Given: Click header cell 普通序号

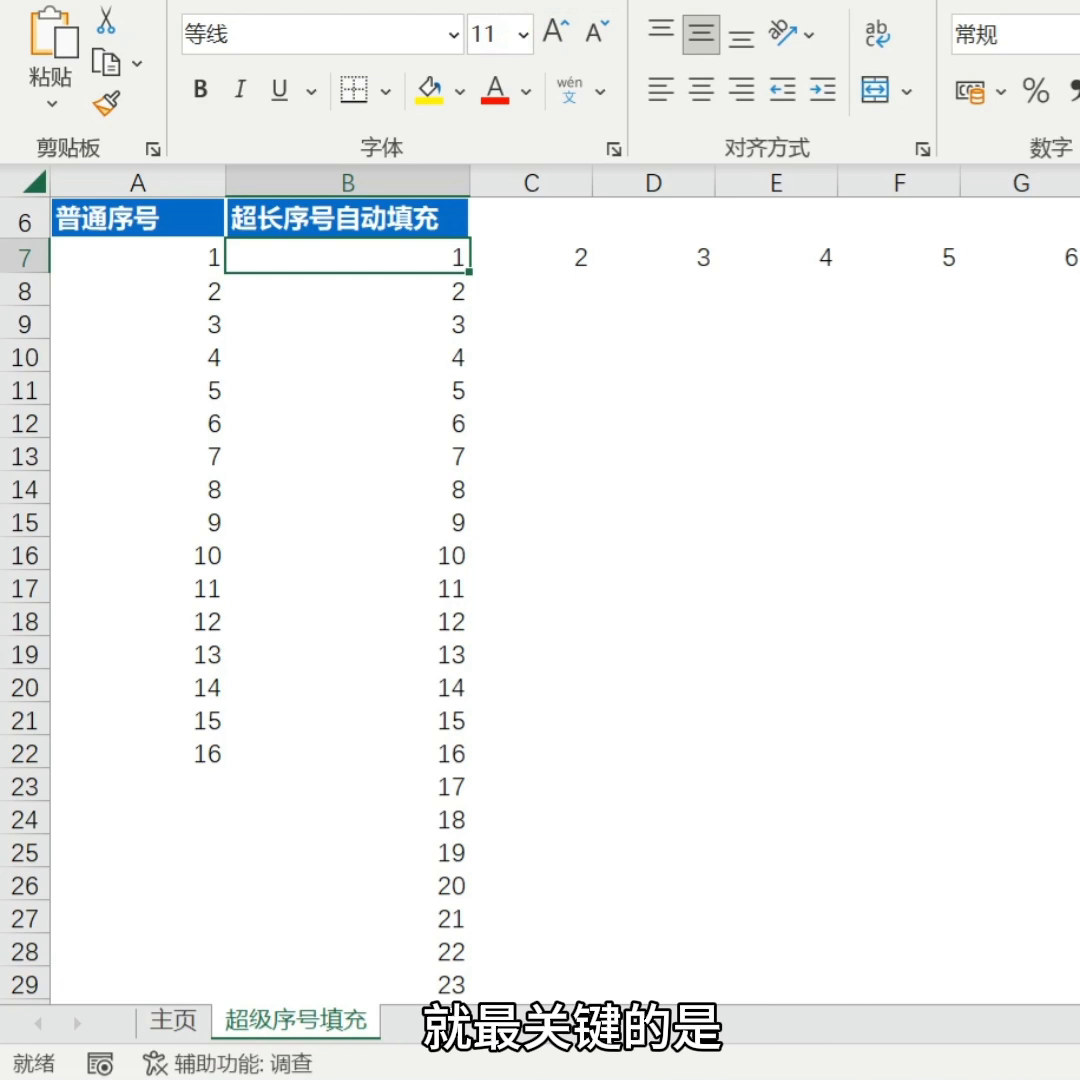Looking at the screenshot, I should tap(138, 218).
